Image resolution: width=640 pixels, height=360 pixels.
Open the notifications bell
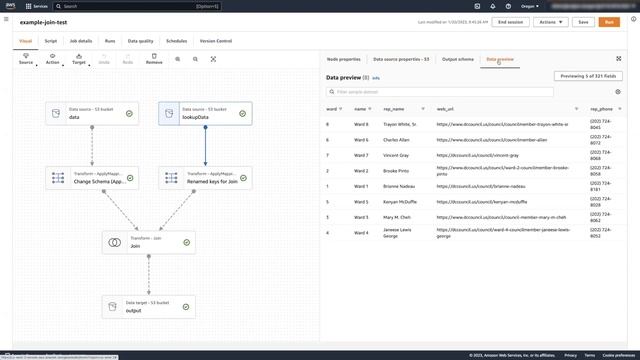coord(493,6)
